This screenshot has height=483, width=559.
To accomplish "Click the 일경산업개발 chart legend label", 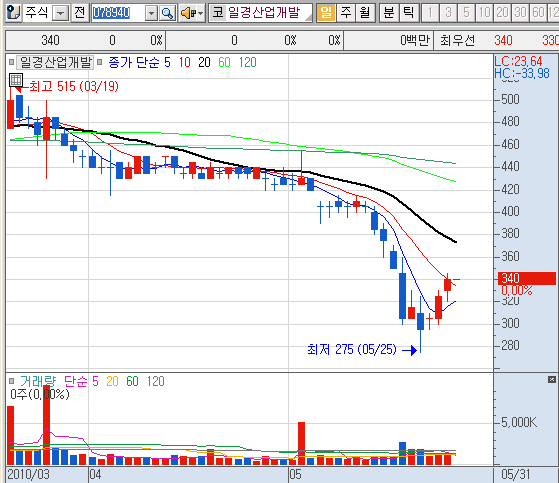I will coord(55,62).
